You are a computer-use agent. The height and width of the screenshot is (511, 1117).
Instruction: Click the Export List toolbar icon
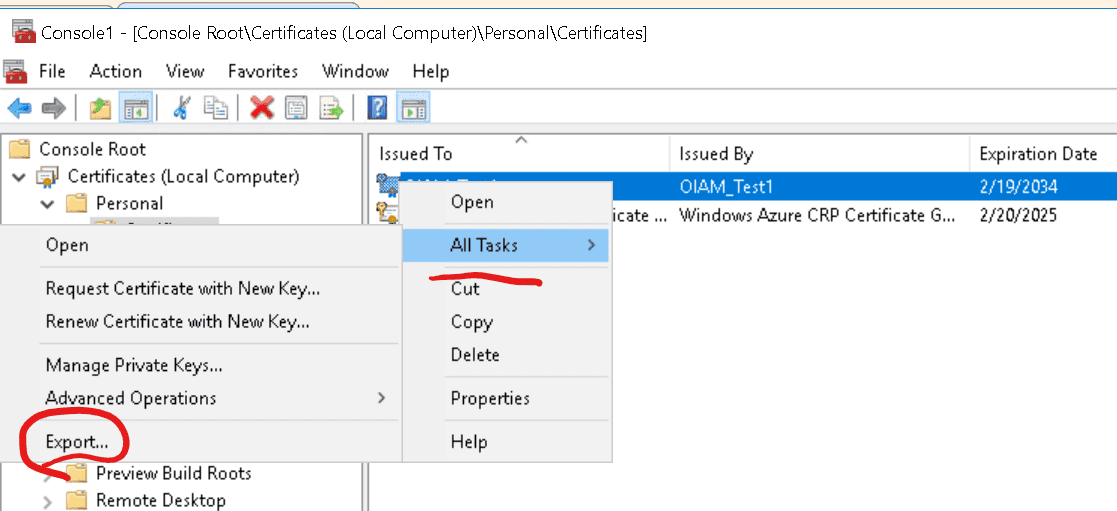(x=331, y=108)
